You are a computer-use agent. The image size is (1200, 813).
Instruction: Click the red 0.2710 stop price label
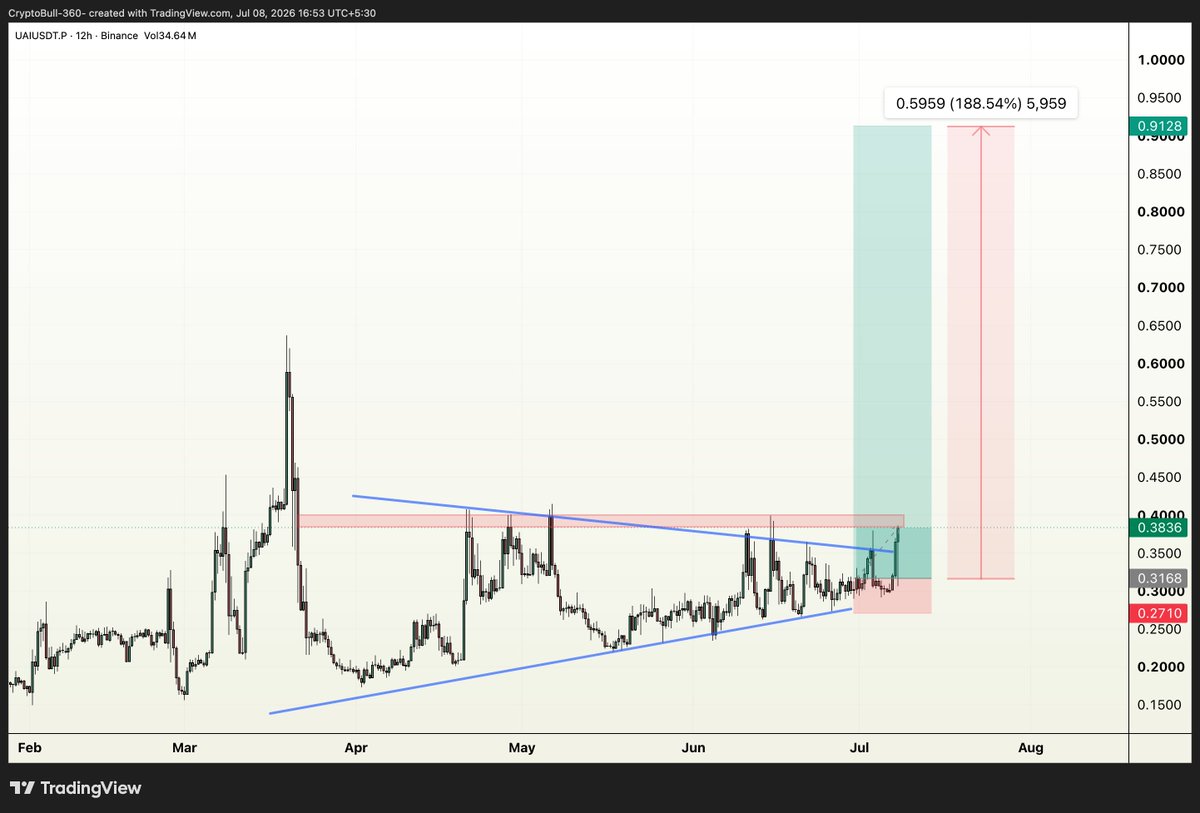click(x=1160, y=612)
